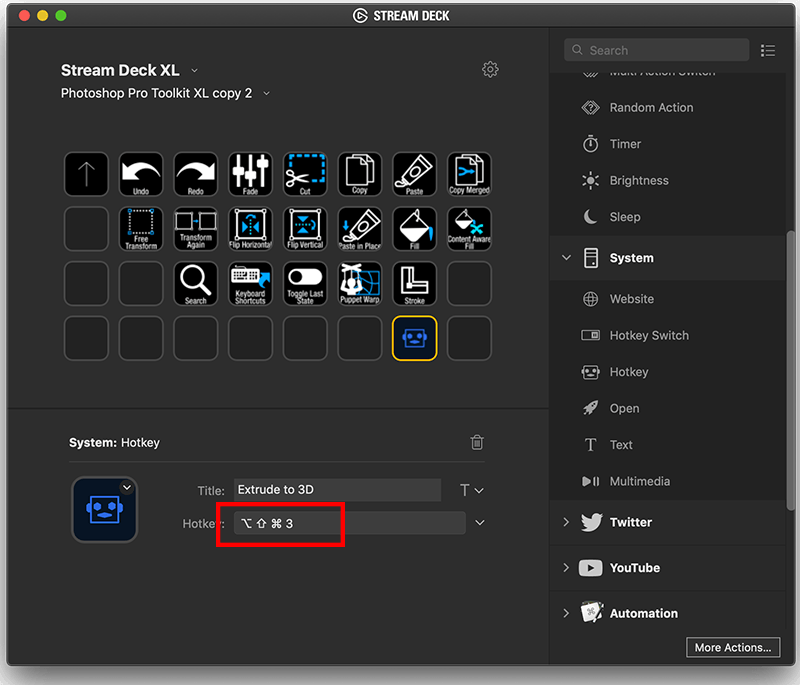Viewport: 800px width, 685px height.
Task: Select the Copy Merged key
Action: (469, 174)
